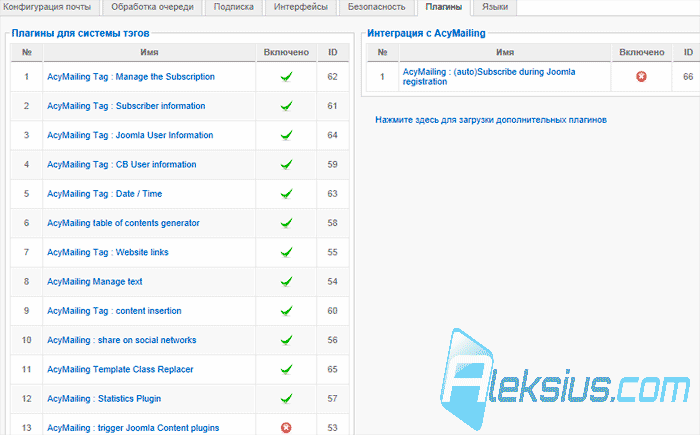Screen dimensions: 700x435
Task: Disable the Joomla User Information plugin checkmark
Action: tap(286, 135)
